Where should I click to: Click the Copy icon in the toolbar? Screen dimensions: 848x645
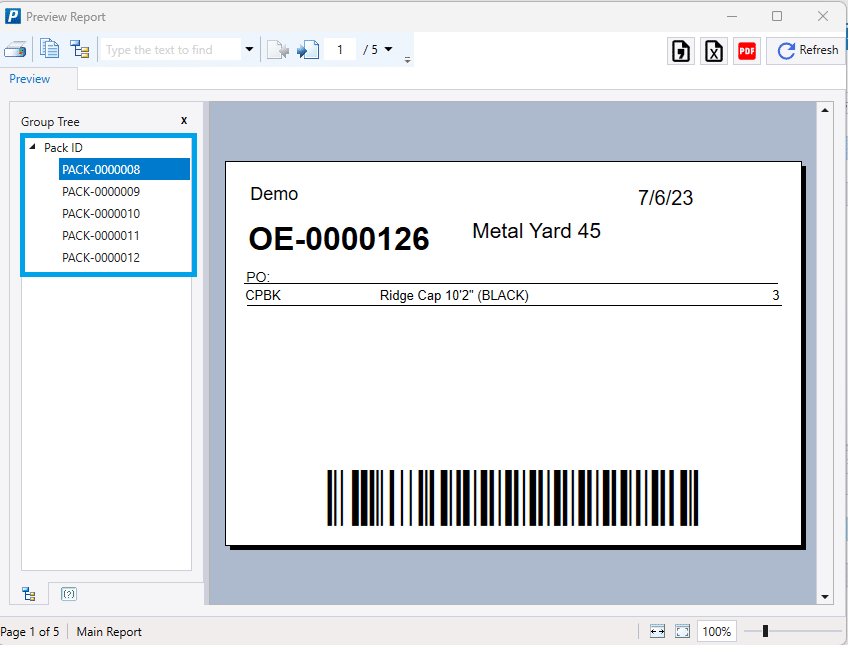click(x=49, y=49)
